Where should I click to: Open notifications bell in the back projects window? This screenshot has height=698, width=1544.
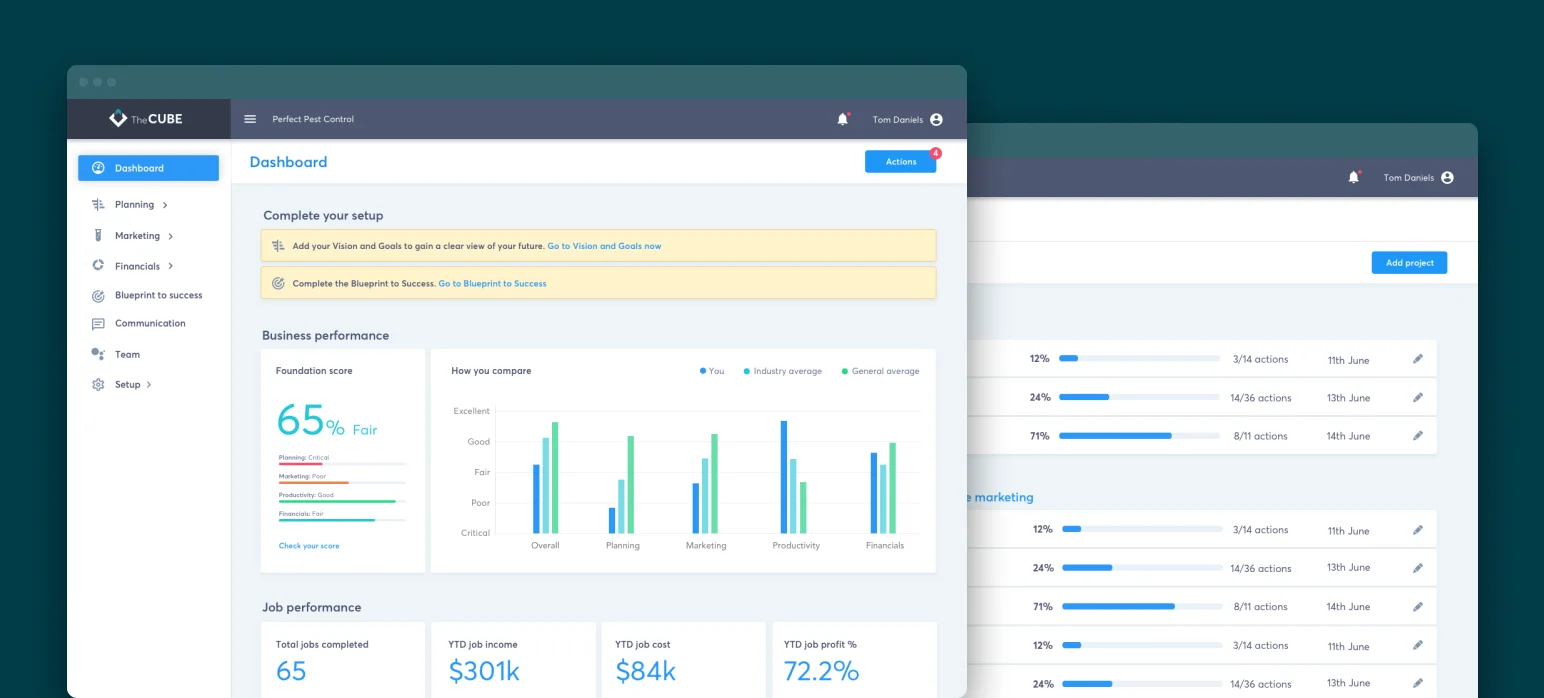tap(1354, 177)
